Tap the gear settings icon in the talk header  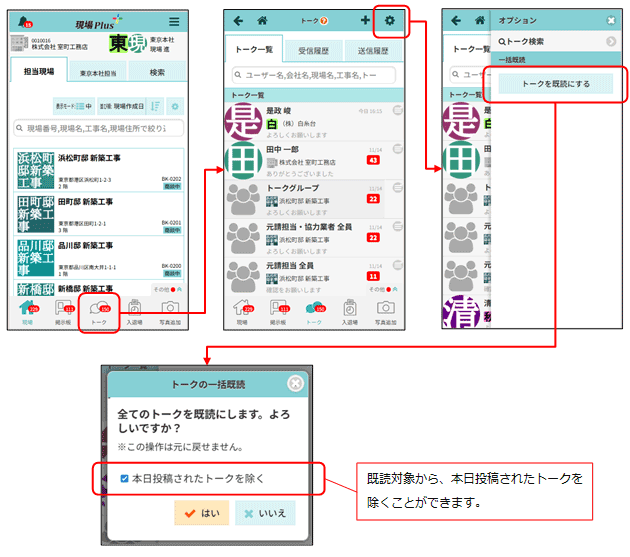tap(390, 20)
